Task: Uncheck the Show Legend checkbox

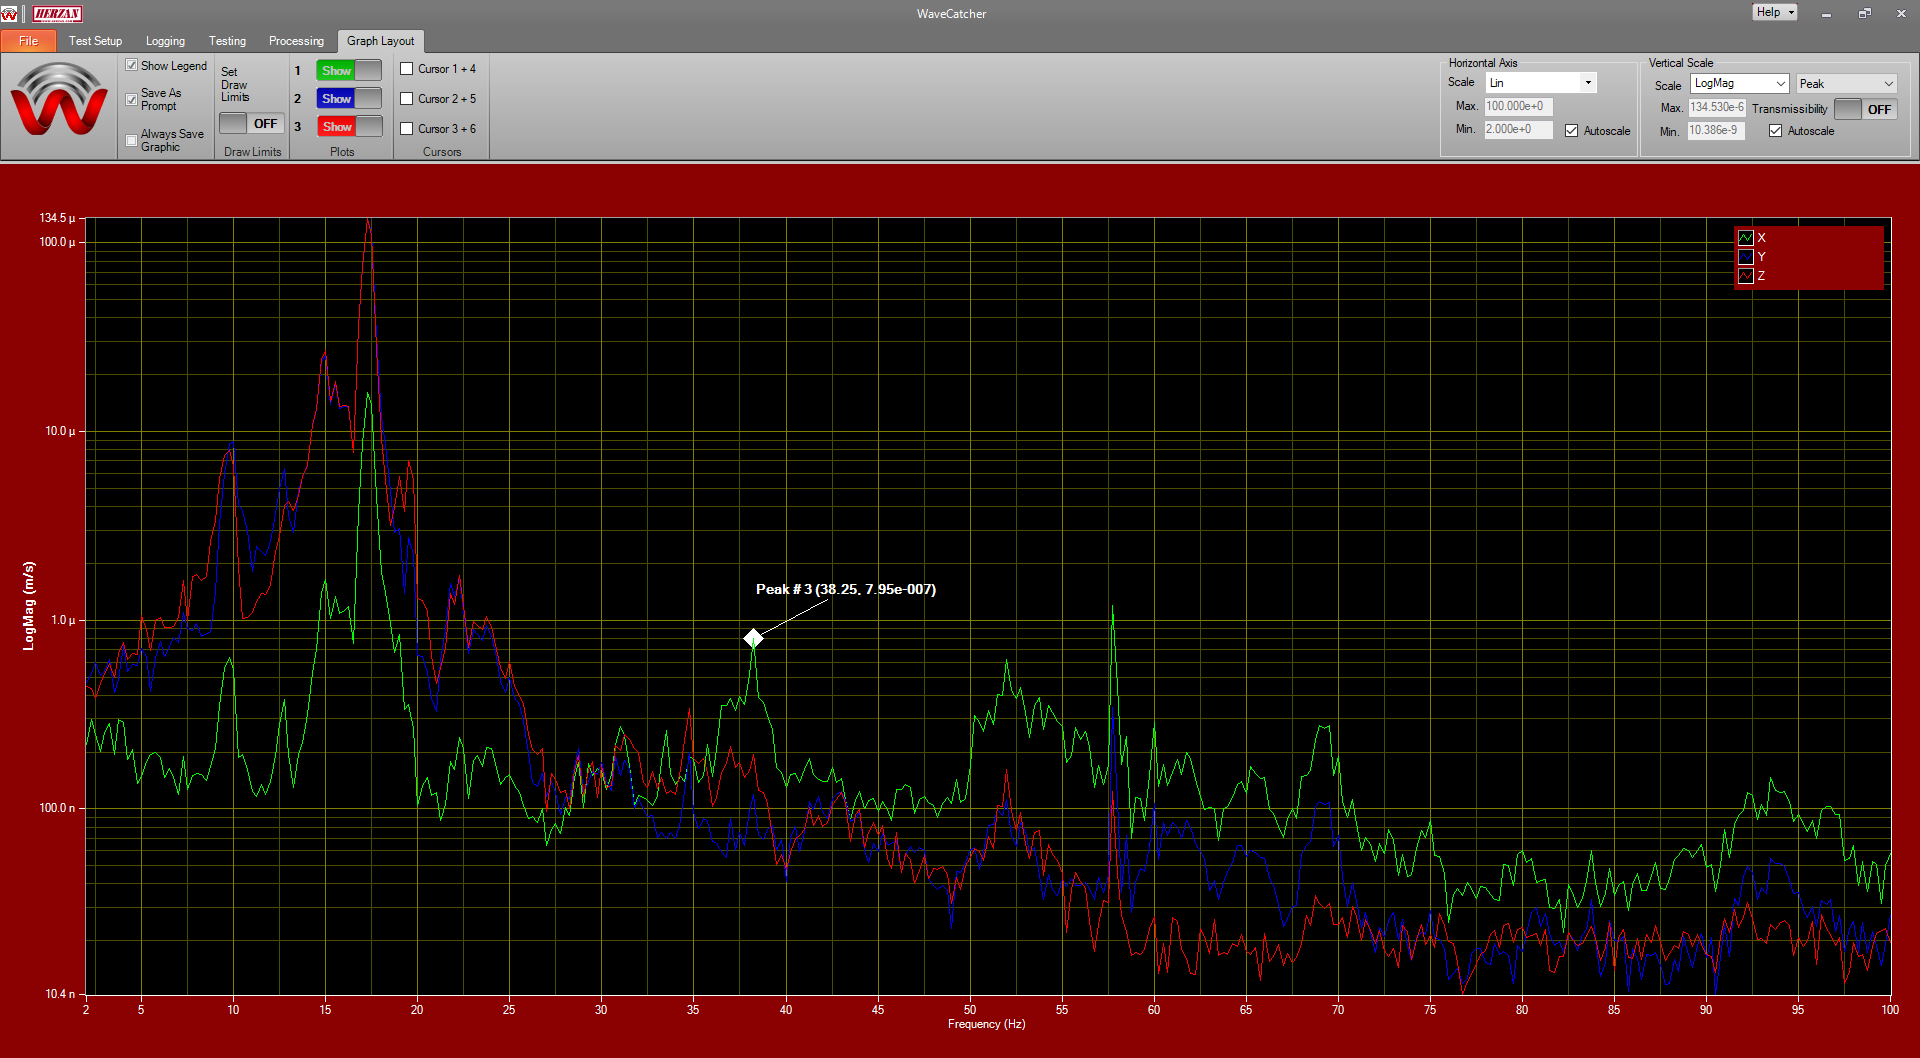Action: click(132, 66)
